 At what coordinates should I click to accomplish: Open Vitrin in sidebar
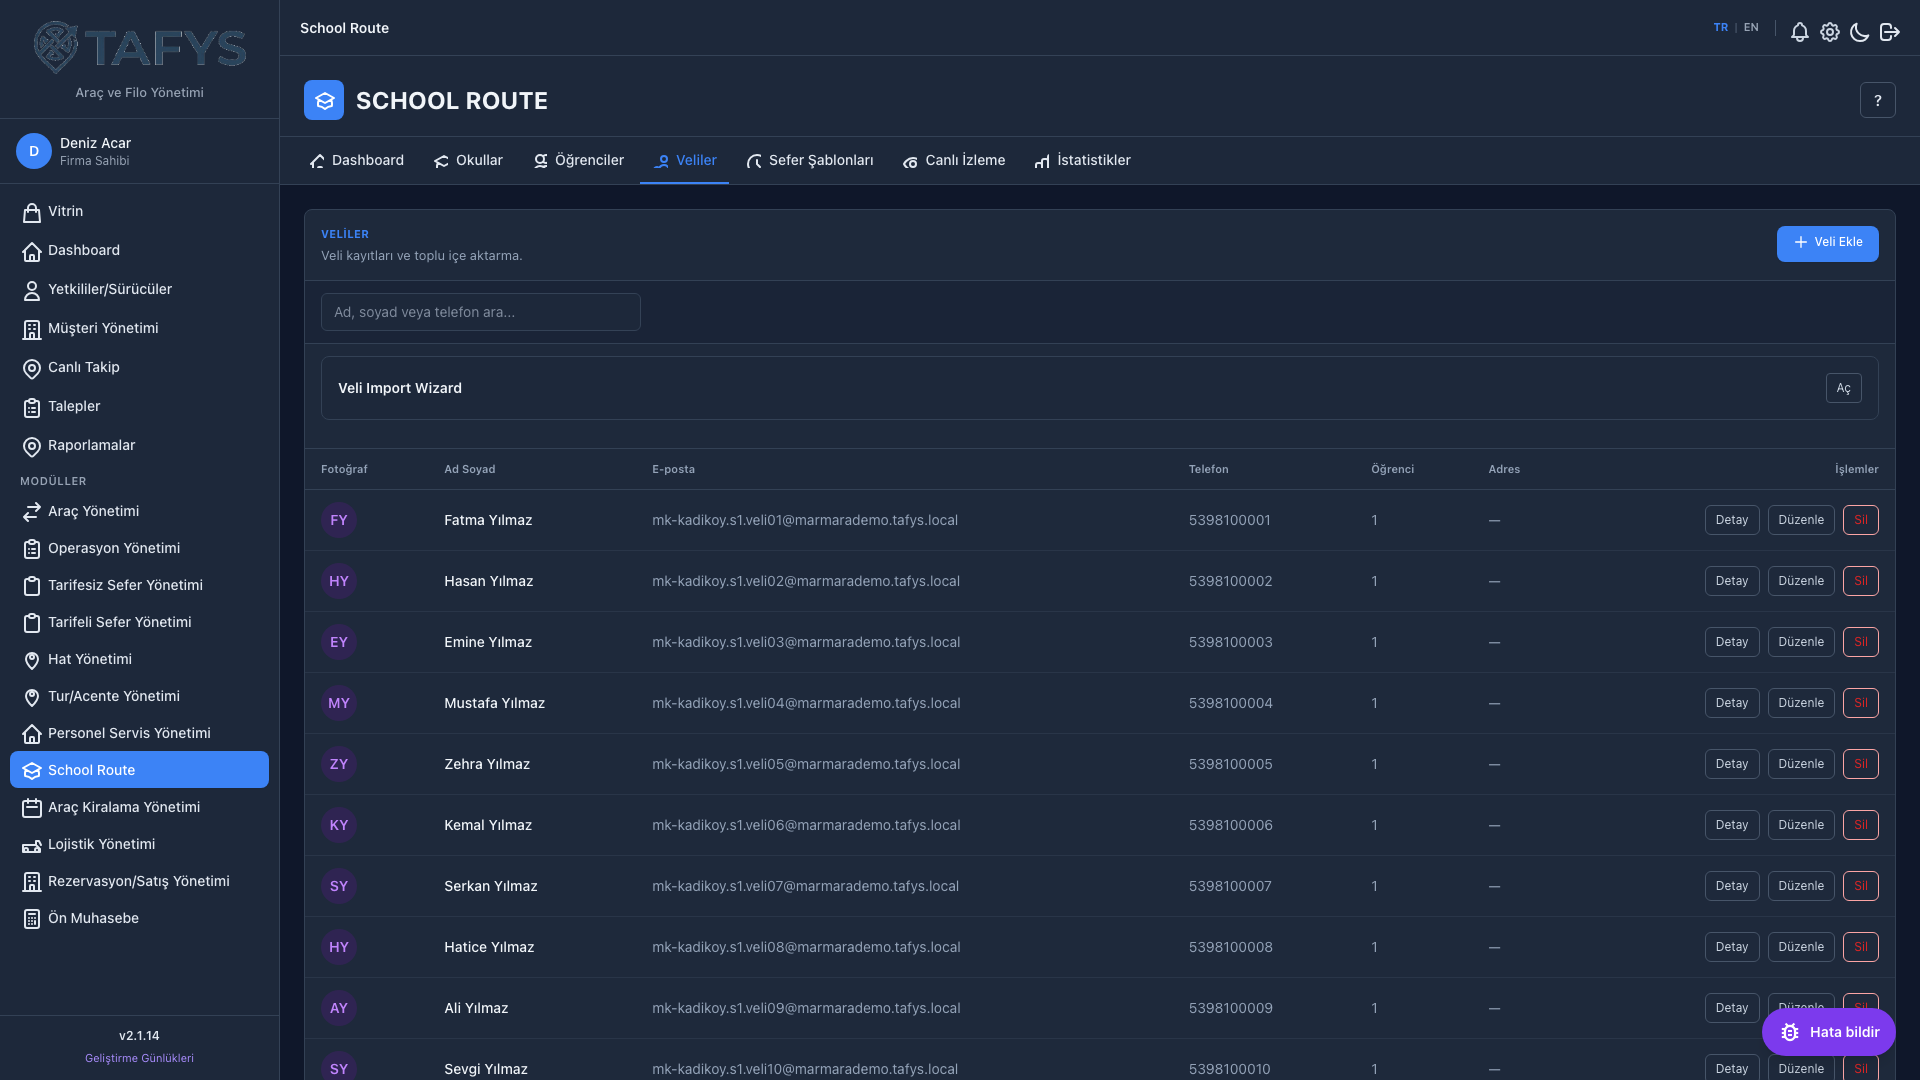tap(139, 212)
